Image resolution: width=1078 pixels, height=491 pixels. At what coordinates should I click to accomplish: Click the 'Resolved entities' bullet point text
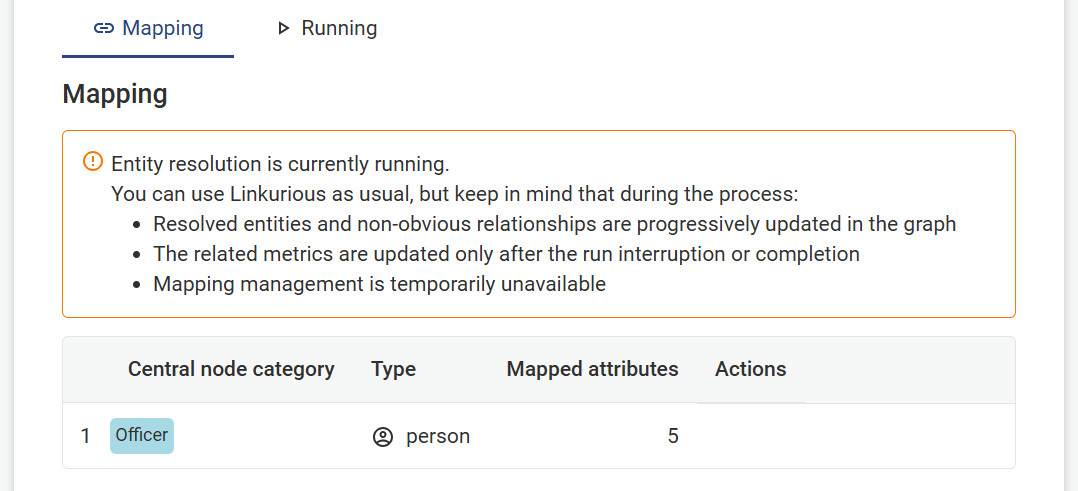point(555,224)
